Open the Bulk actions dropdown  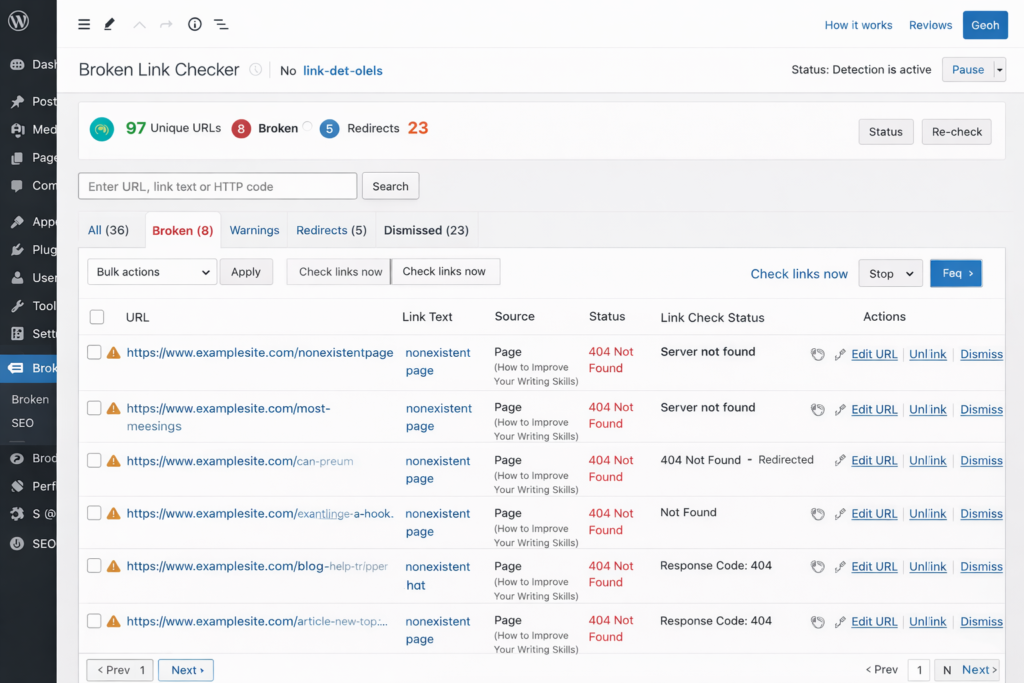pyautogui.click(x=151, y=271)
